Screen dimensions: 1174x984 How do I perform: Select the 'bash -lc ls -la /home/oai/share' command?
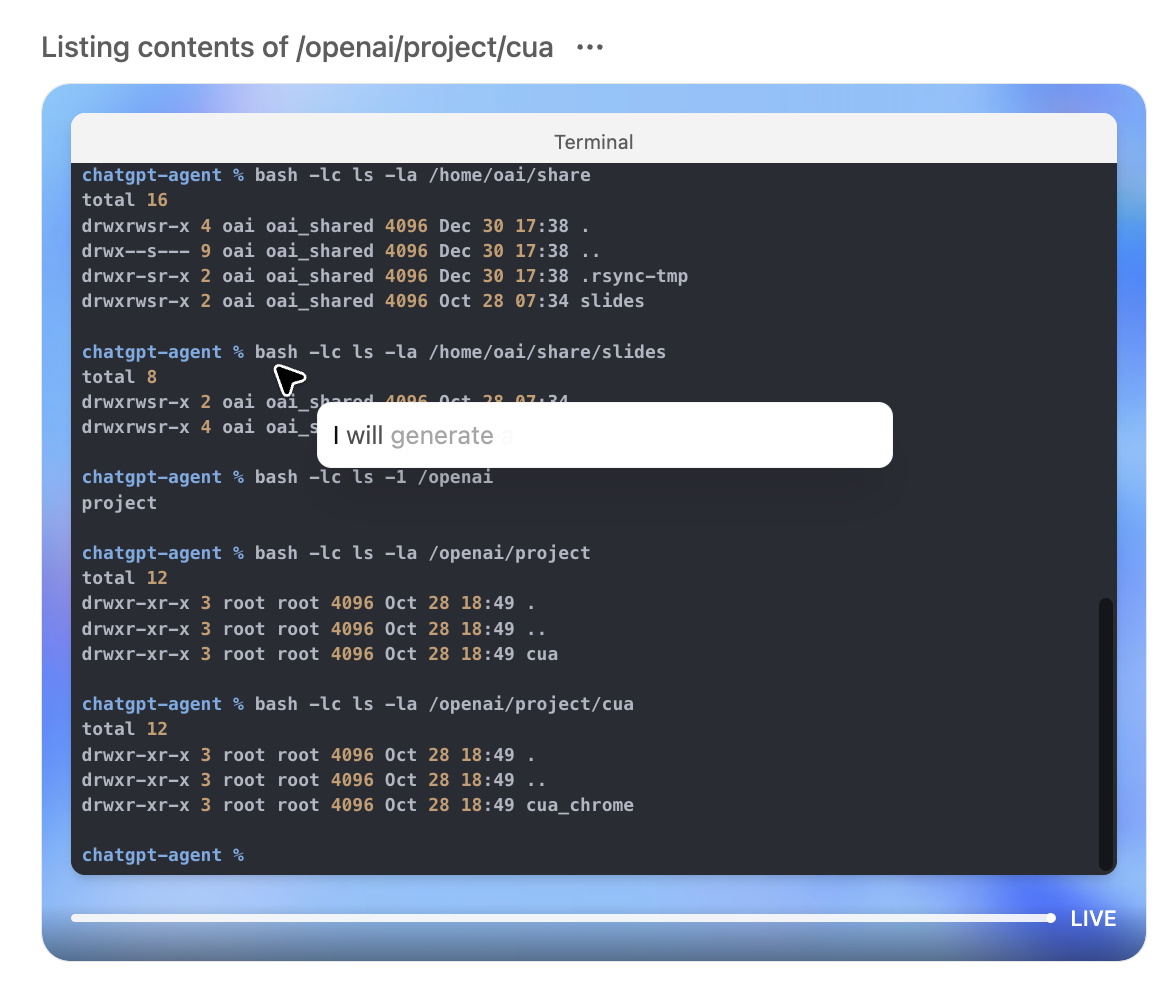(422, 174)
